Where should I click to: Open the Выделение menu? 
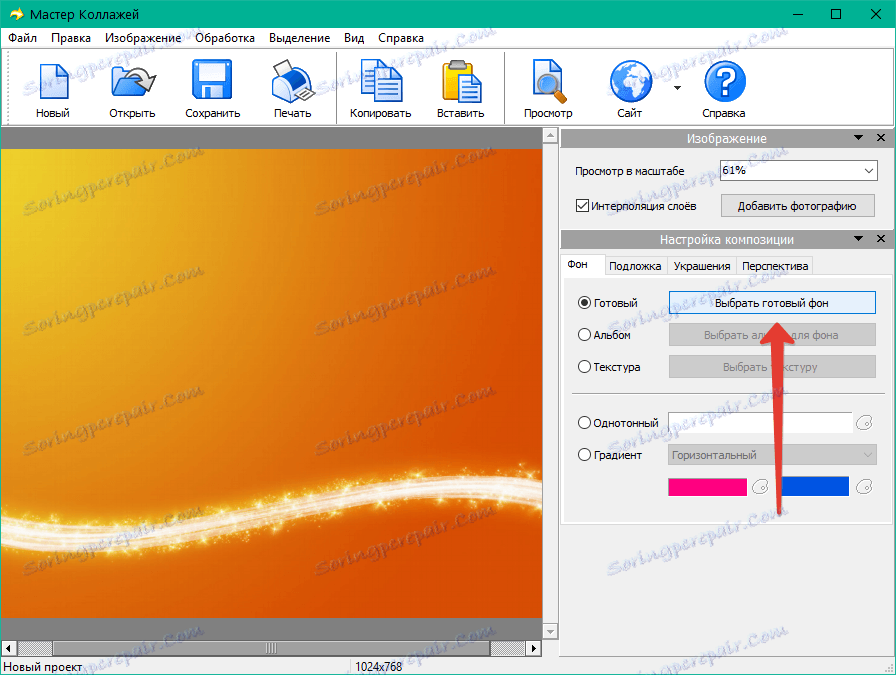tap(299, 38)
